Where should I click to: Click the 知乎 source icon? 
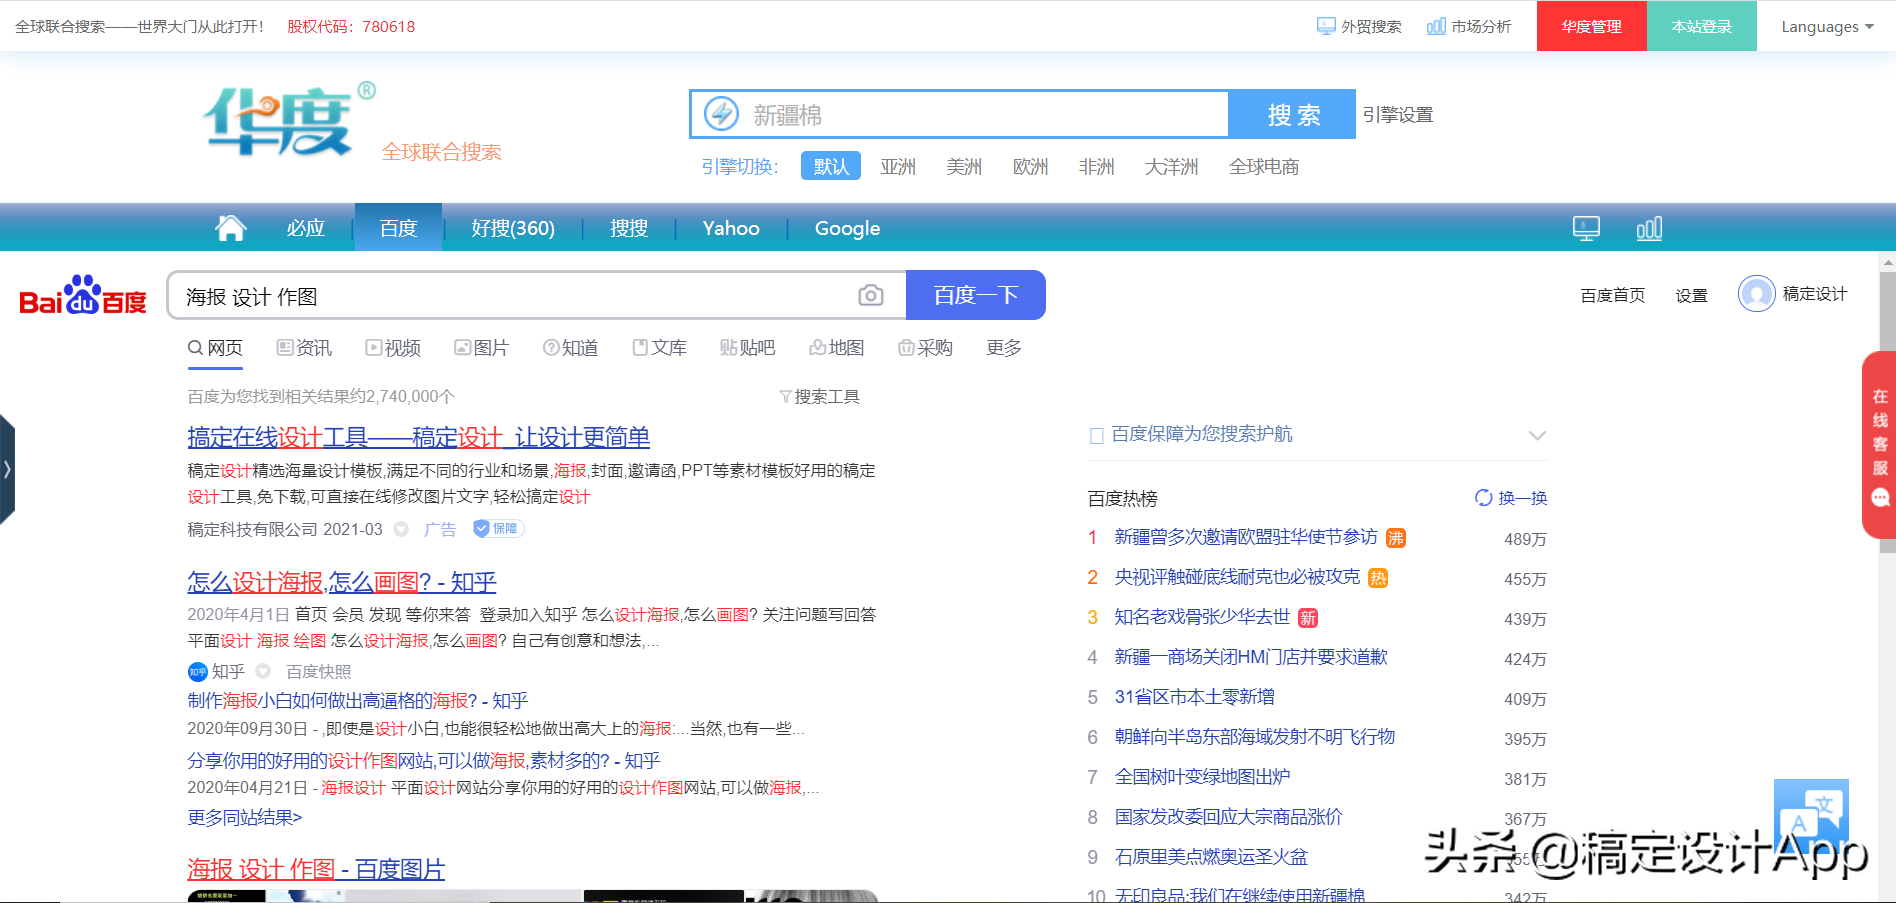(197, 672)
